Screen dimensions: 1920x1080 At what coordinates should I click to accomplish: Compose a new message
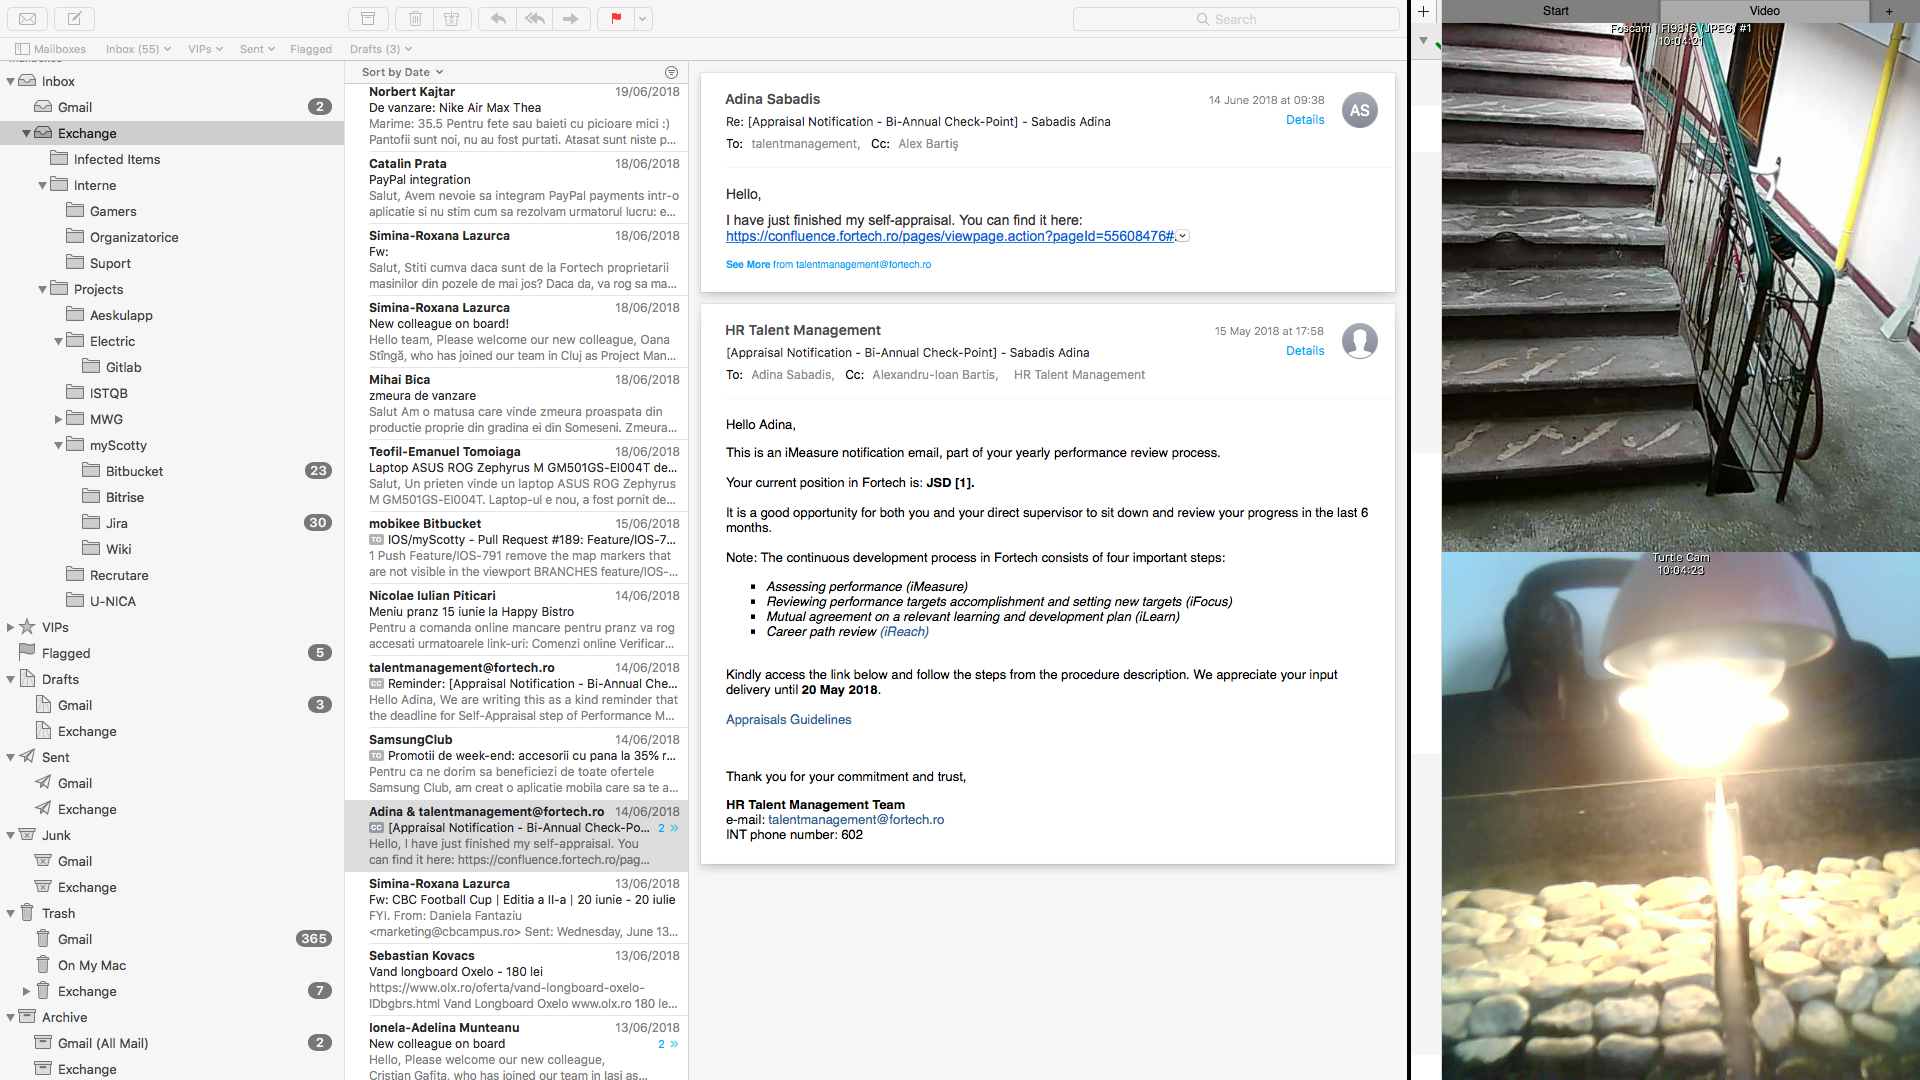pyautogui.click(x=75, y=18)
